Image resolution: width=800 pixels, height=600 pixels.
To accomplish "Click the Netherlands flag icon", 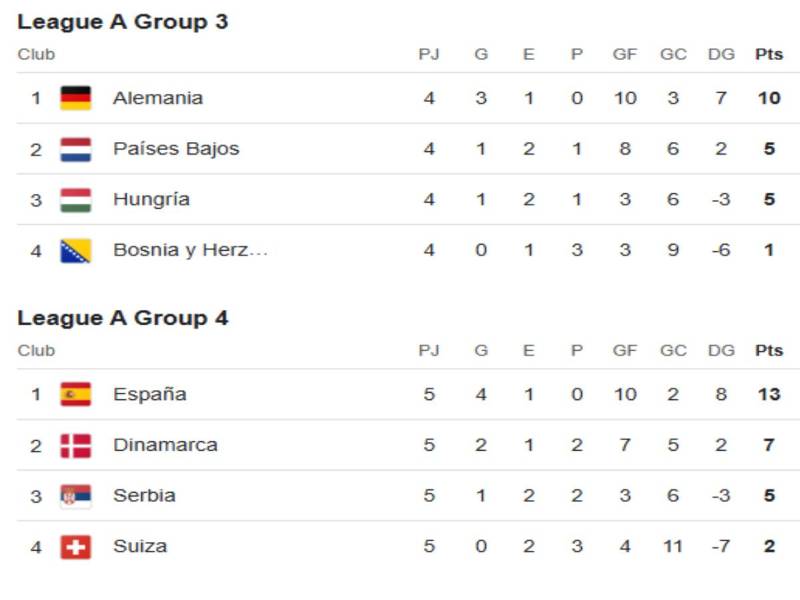I will [x=75, y=149].
